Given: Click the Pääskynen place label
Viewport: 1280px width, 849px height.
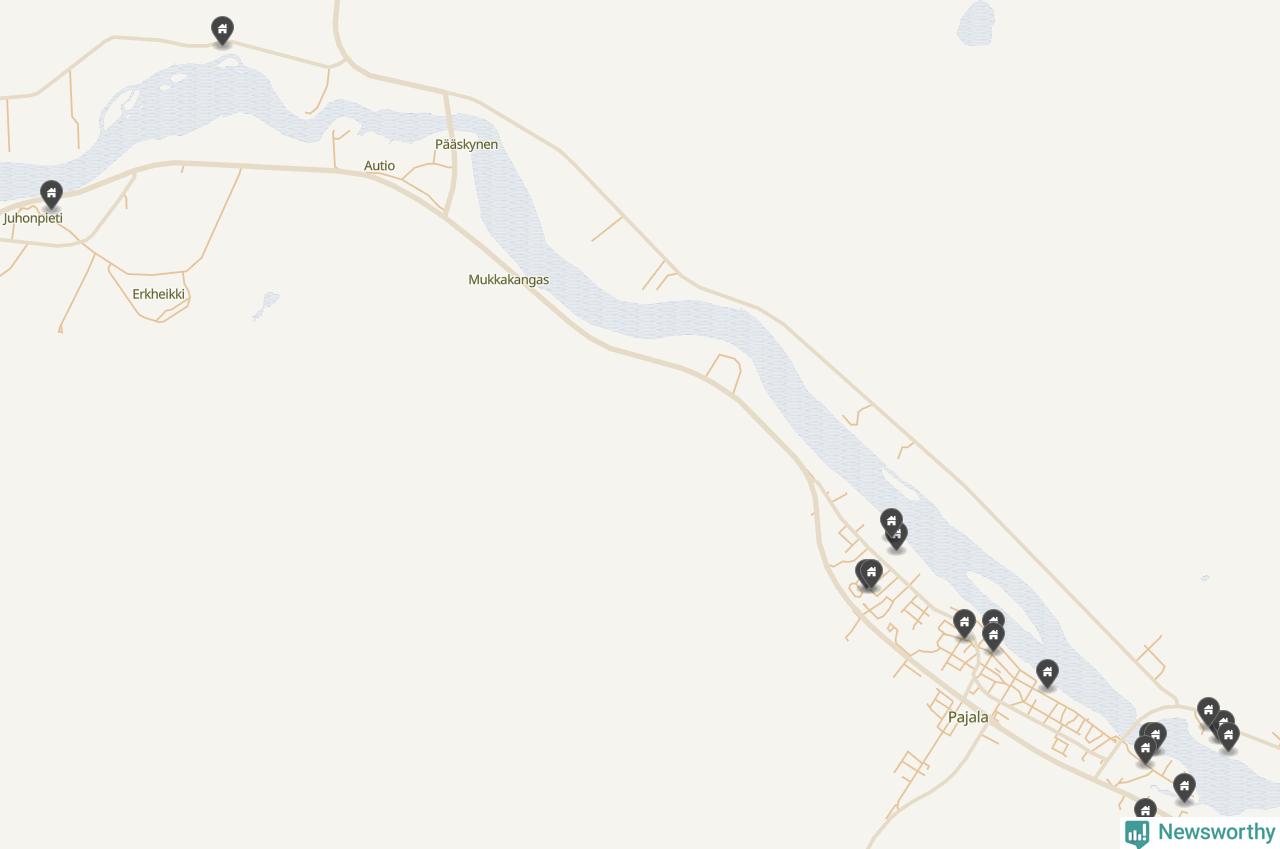Looking at the screenshot, I should [466, 145].
